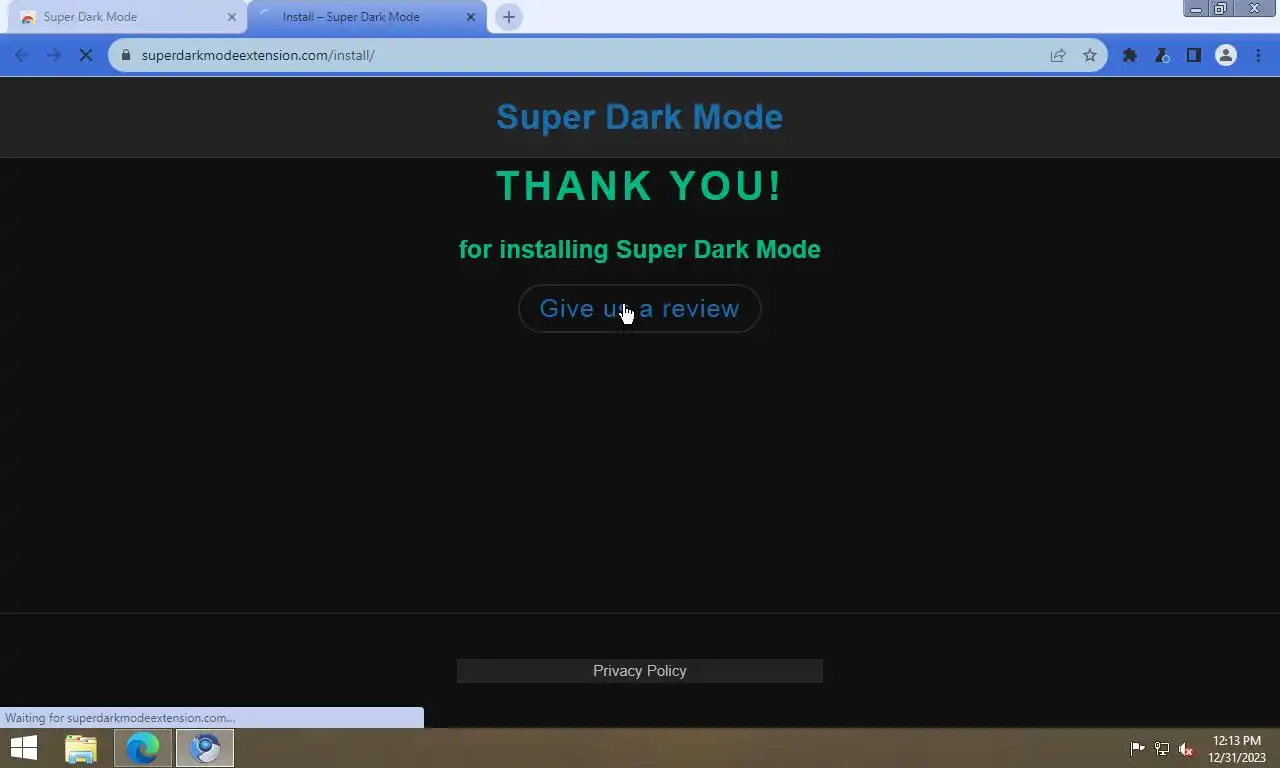Open the Extensions puzzle menu
This screenshot has height=768, width=1280.
click(x=1130, y=55)
